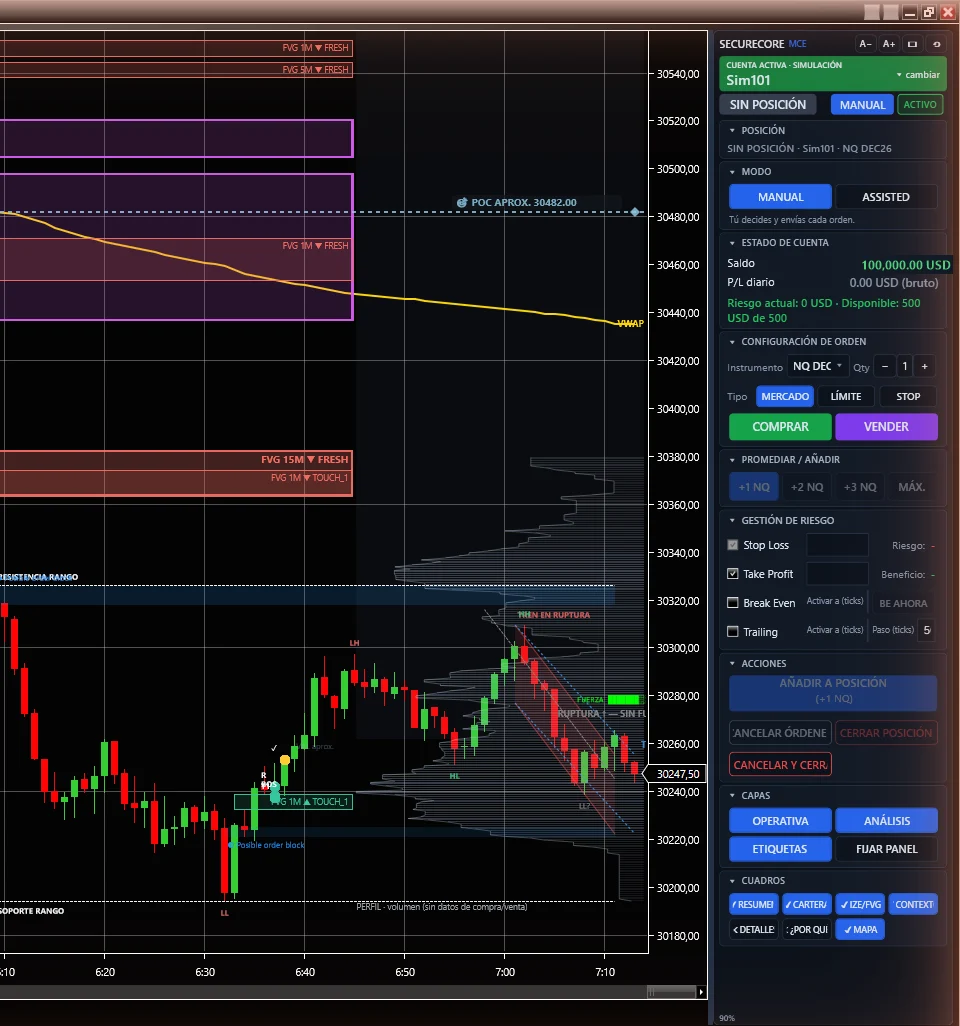Enable the Break Even checkbox
960x1026 pixels.
pos(733,603)
